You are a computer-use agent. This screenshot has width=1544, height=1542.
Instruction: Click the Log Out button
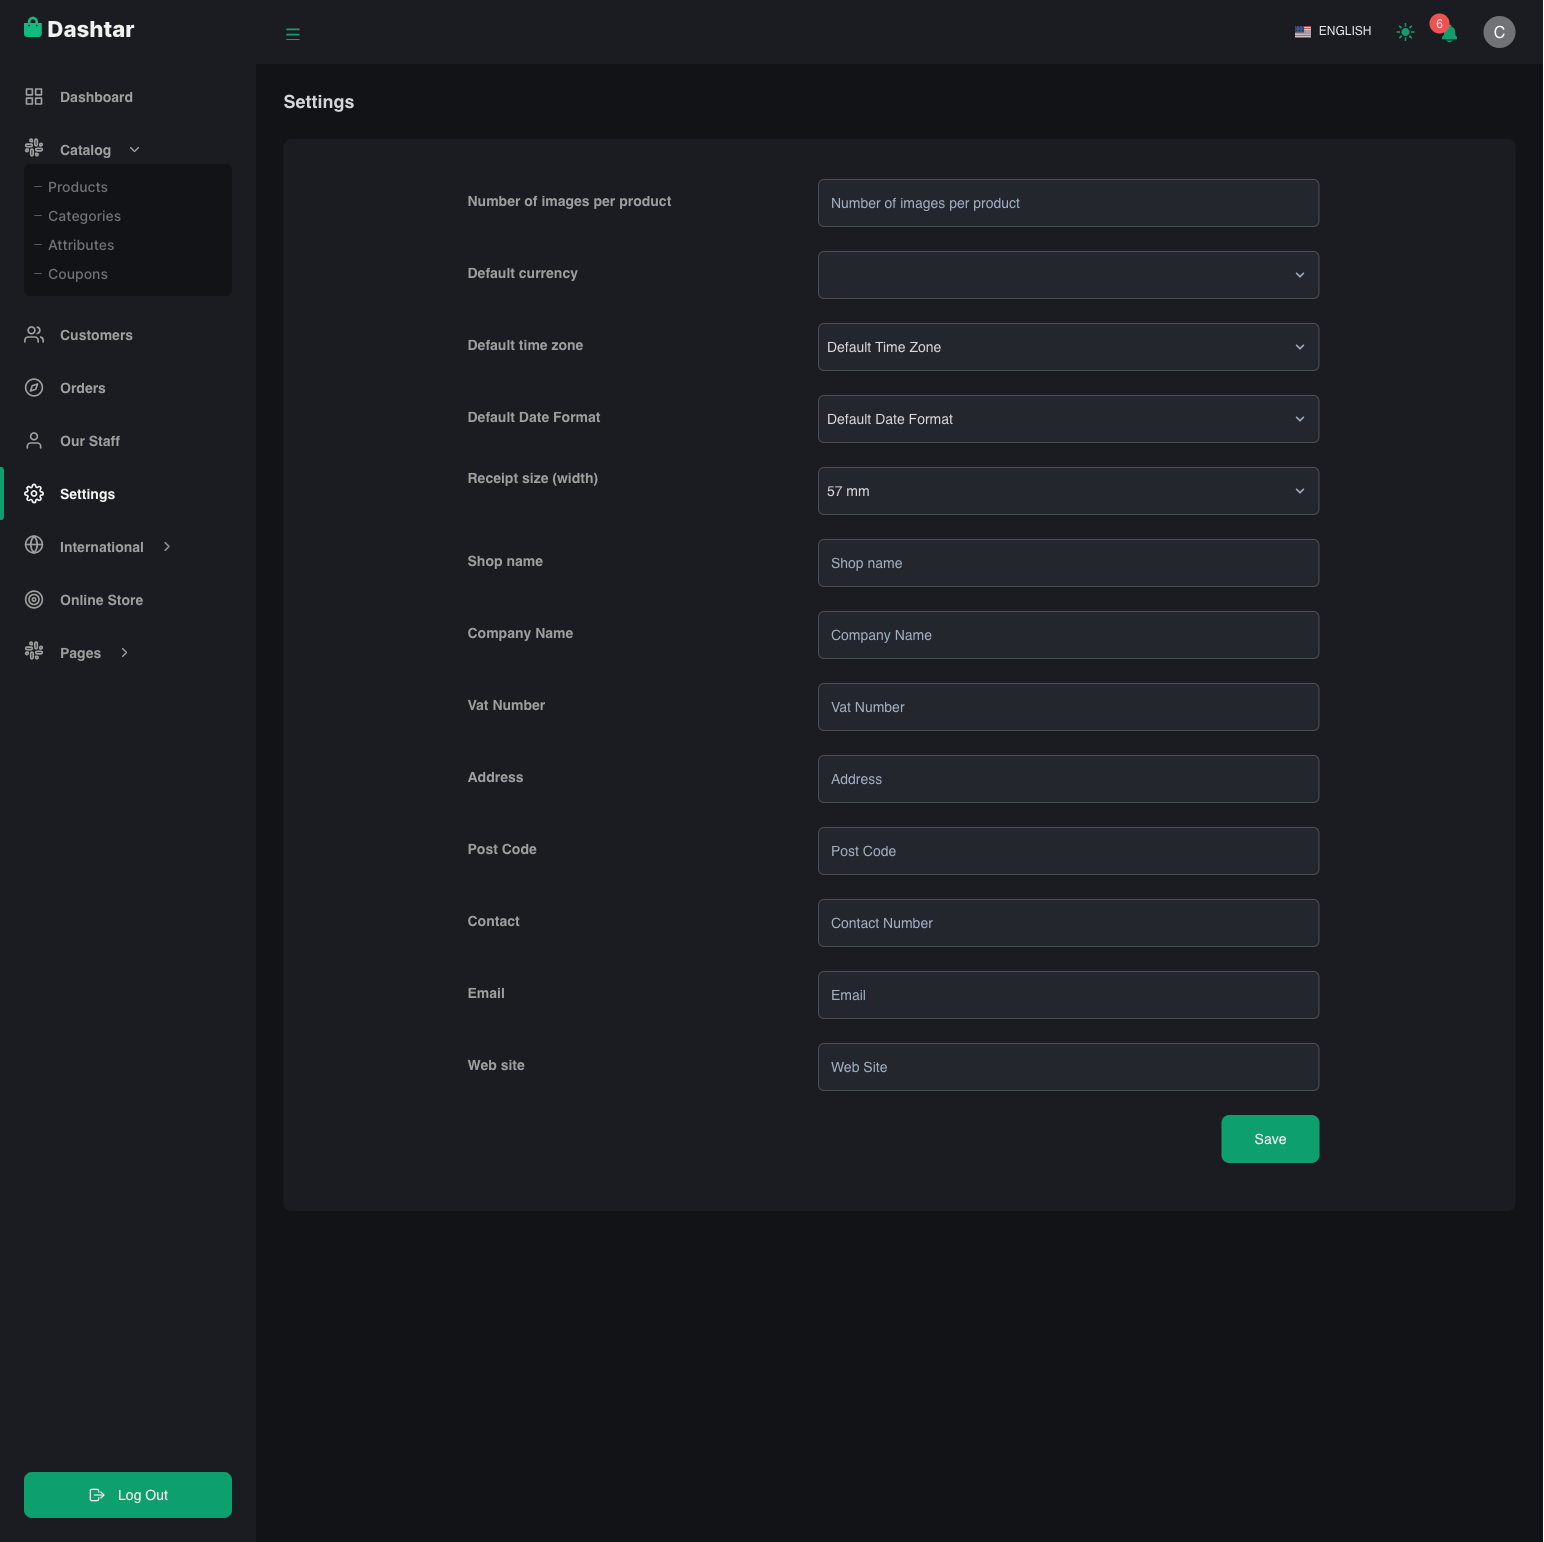pos(128,1495)
